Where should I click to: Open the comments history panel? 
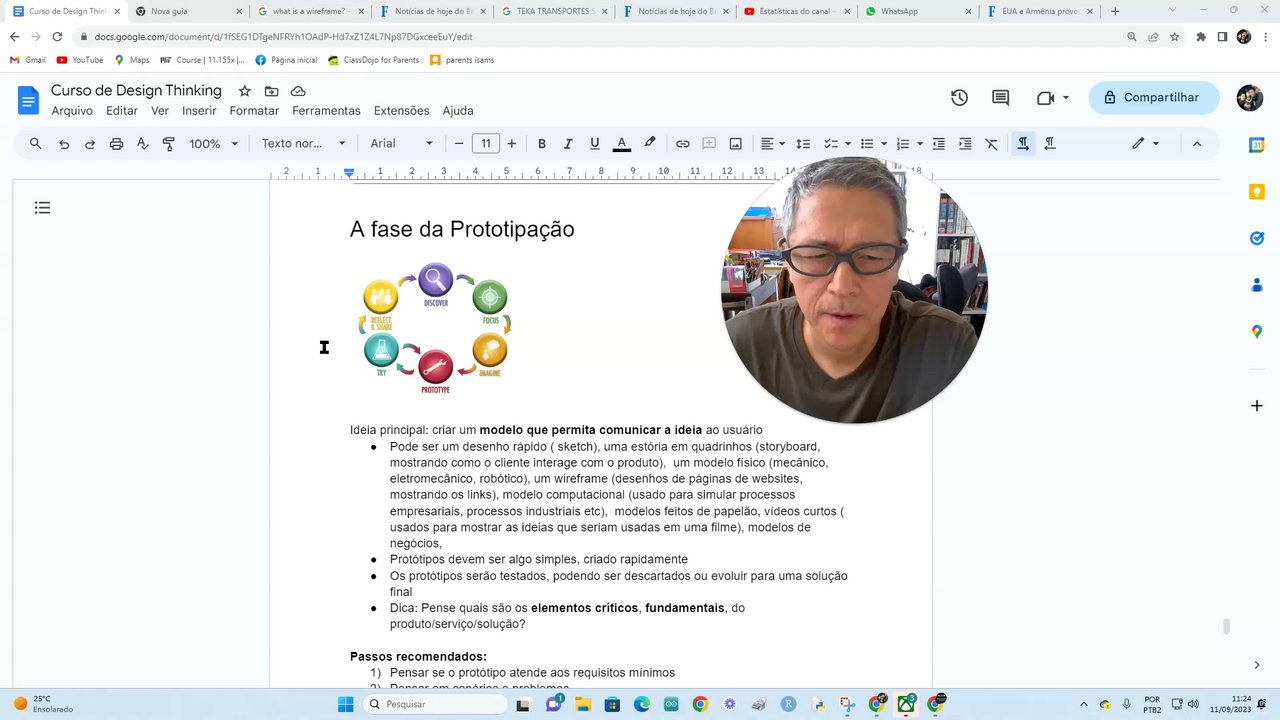pos(1000,98)
